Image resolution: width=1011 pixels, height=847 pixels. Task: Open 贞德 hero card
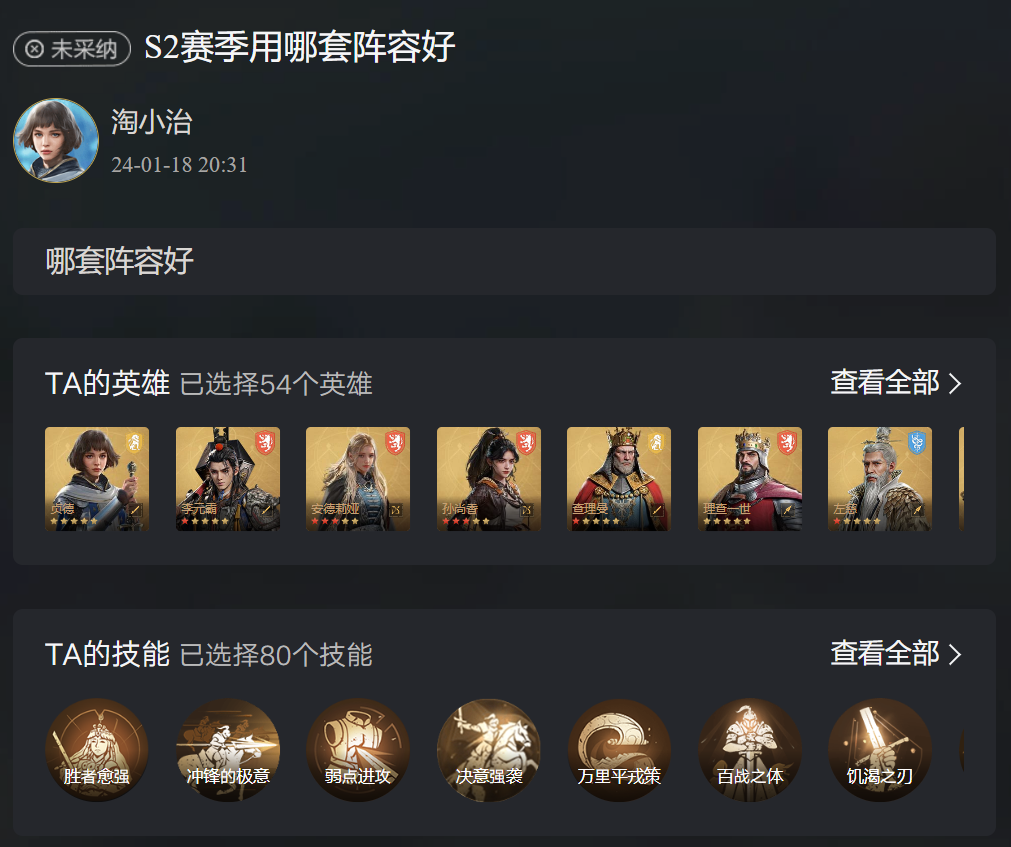pyautogui.click(x=97, y=479)
